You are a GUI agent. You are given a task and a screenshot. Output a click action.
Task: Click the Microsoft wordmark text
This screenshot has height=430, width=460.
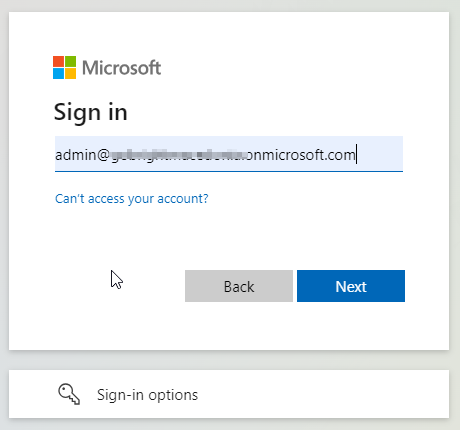pyautogui.click(x=122, y=68)
